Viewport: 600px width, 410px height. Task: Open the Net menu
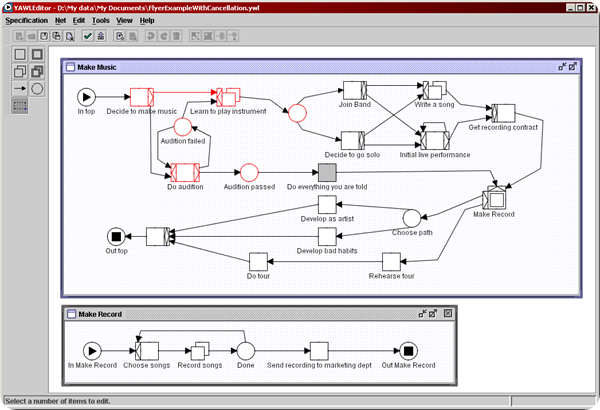click(x=60, y=21)
